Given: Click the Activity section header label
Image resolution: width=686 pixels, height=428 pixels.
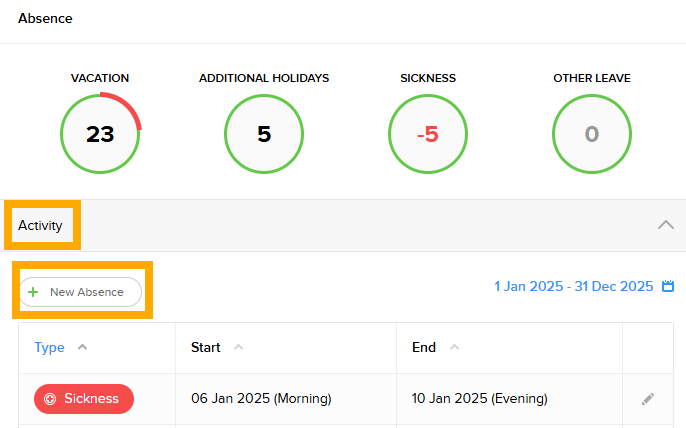Looking at the screenshot, I should [x=40, y=226].
